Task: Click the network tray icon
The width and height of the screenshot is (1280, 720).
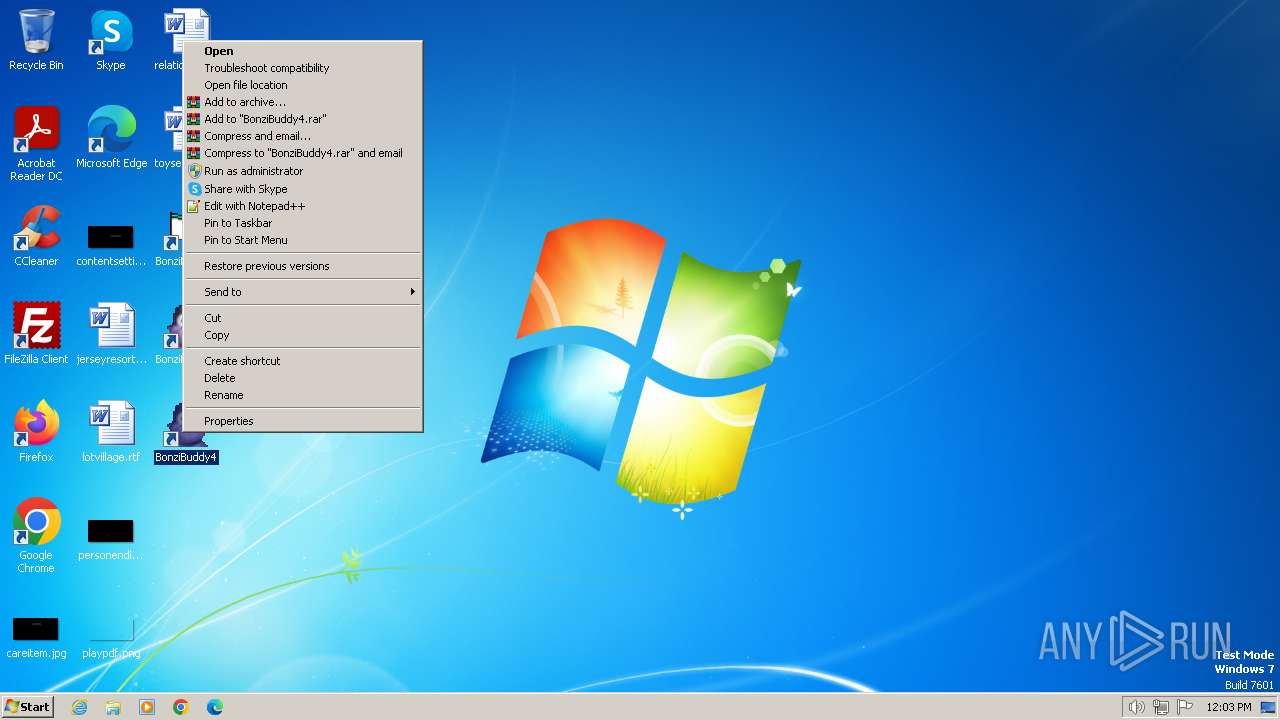Action: point(1161,707)
